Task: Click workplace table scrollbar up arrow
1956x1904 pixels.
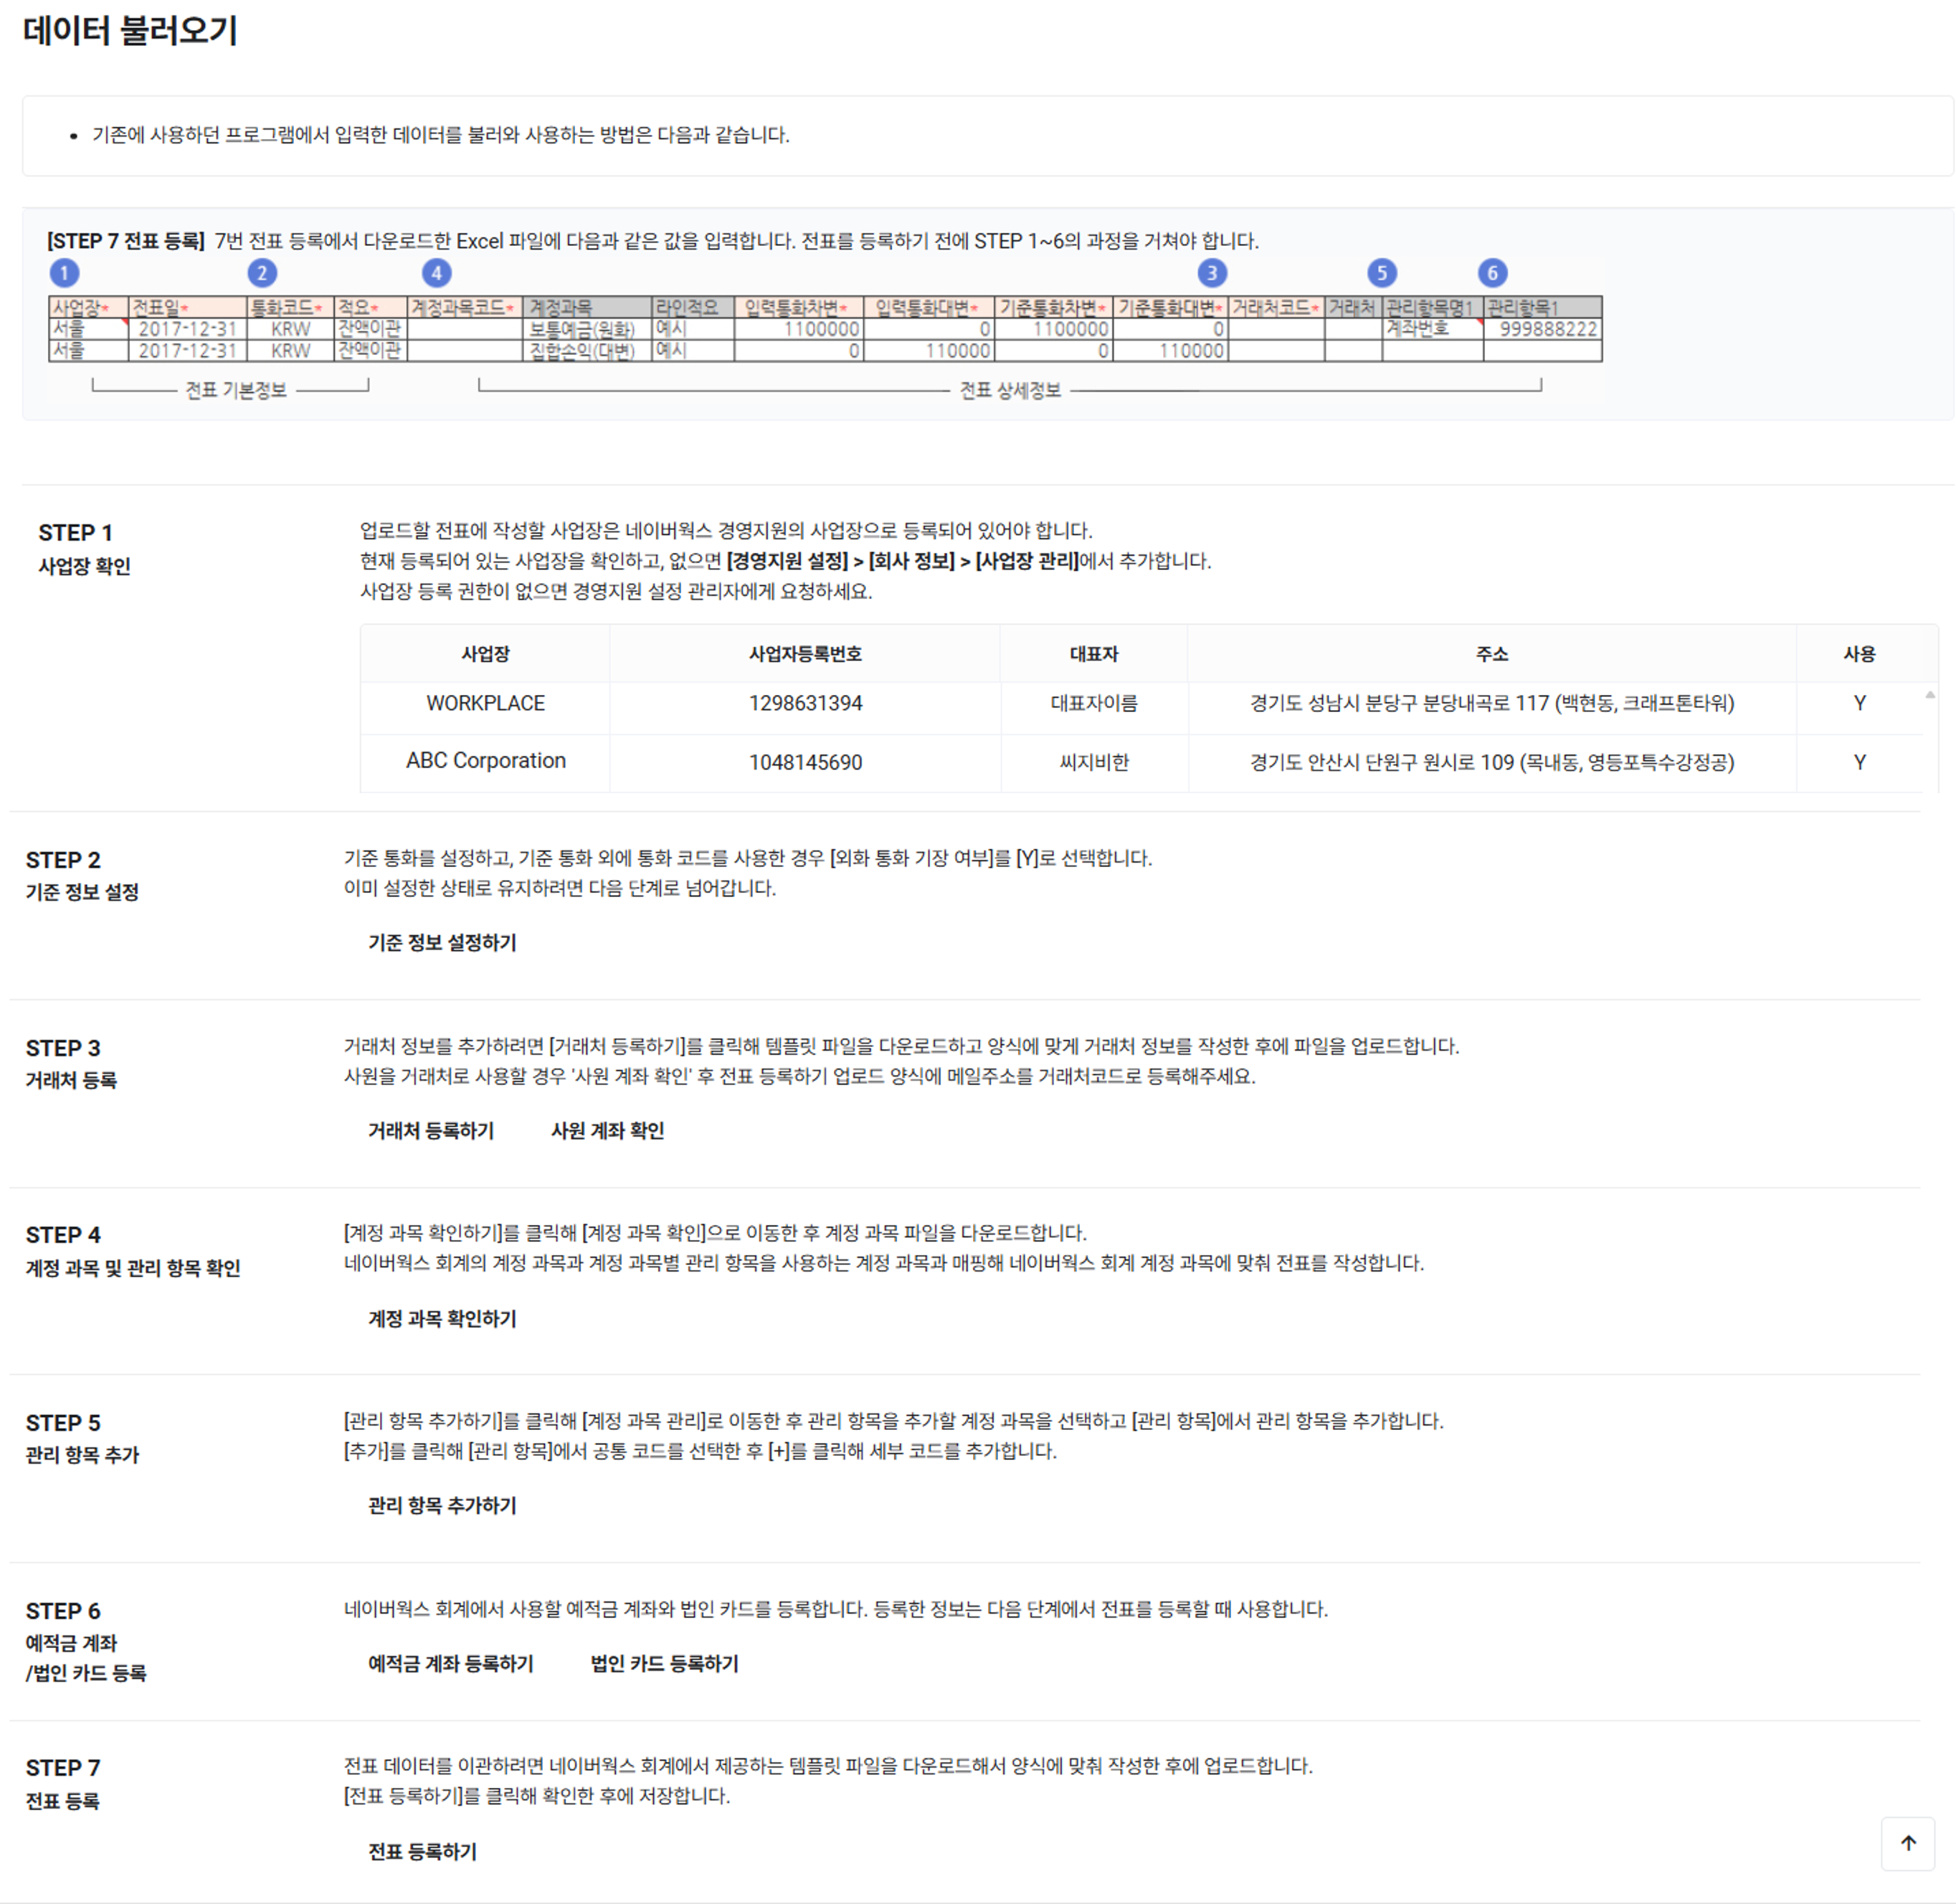Action: click(1930, 694)
